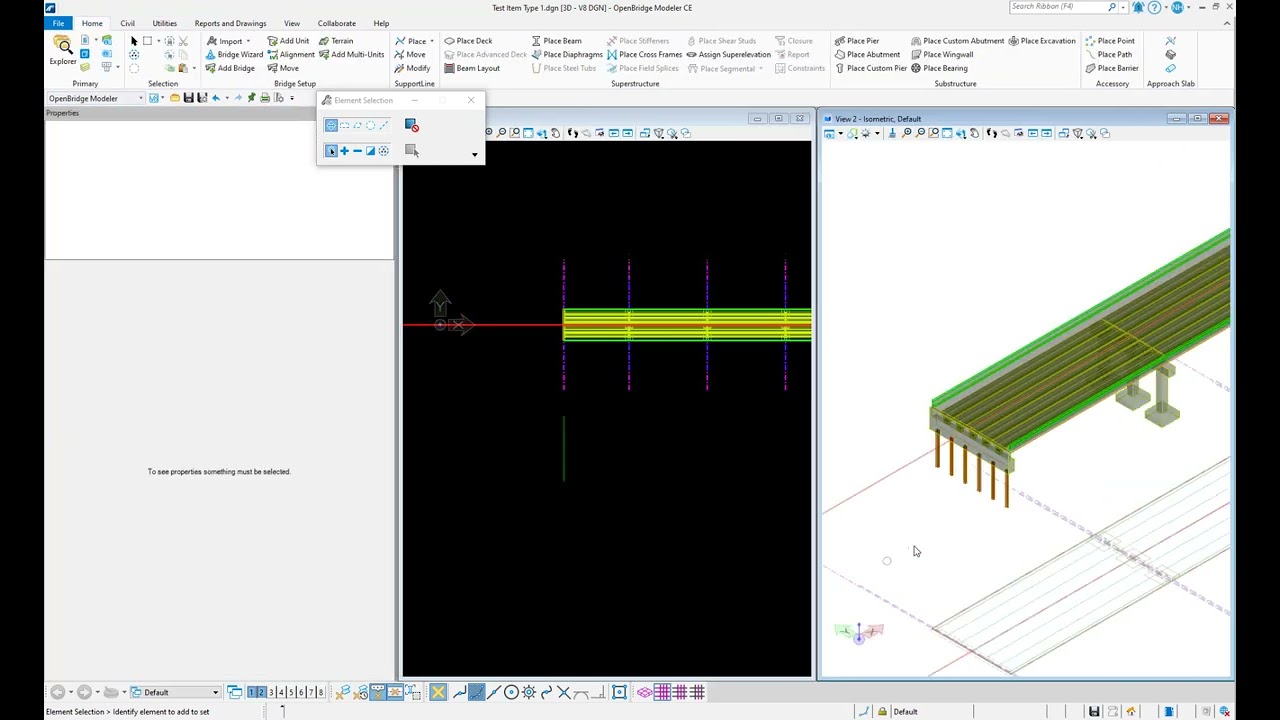The image size is (1280, 720).
Task: Switch to the Civil ribbon tab
Action: point(127,23)
